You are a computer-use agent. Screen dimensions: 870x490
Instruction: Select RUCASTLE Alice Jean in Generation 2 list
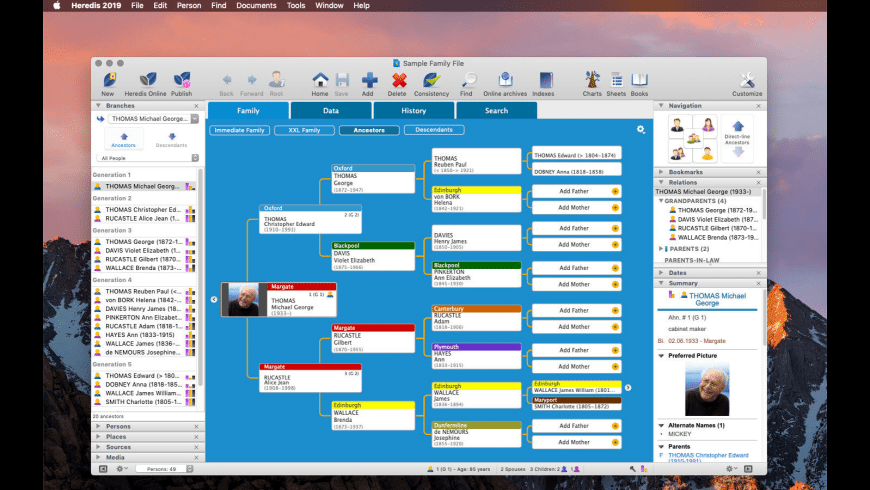tap(145, 219)
